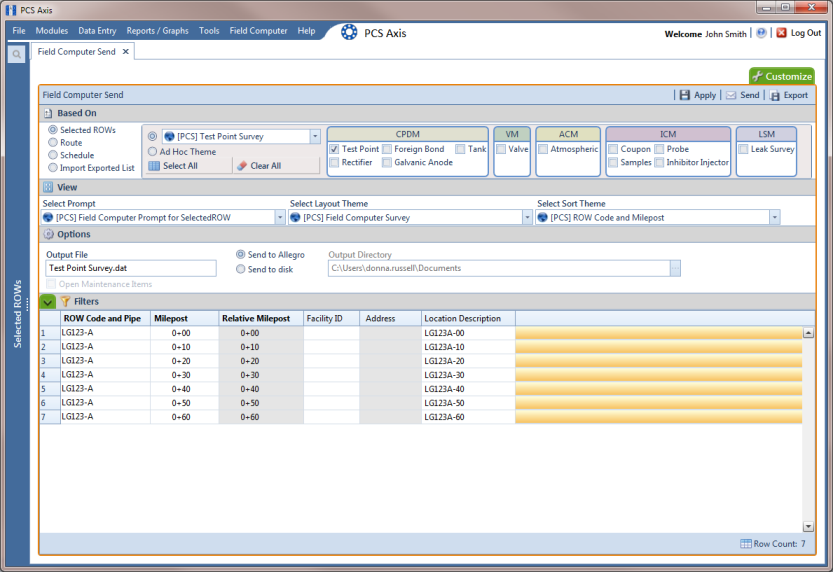
Task: Check the Valve checkbox
Action: pos(501,149)
